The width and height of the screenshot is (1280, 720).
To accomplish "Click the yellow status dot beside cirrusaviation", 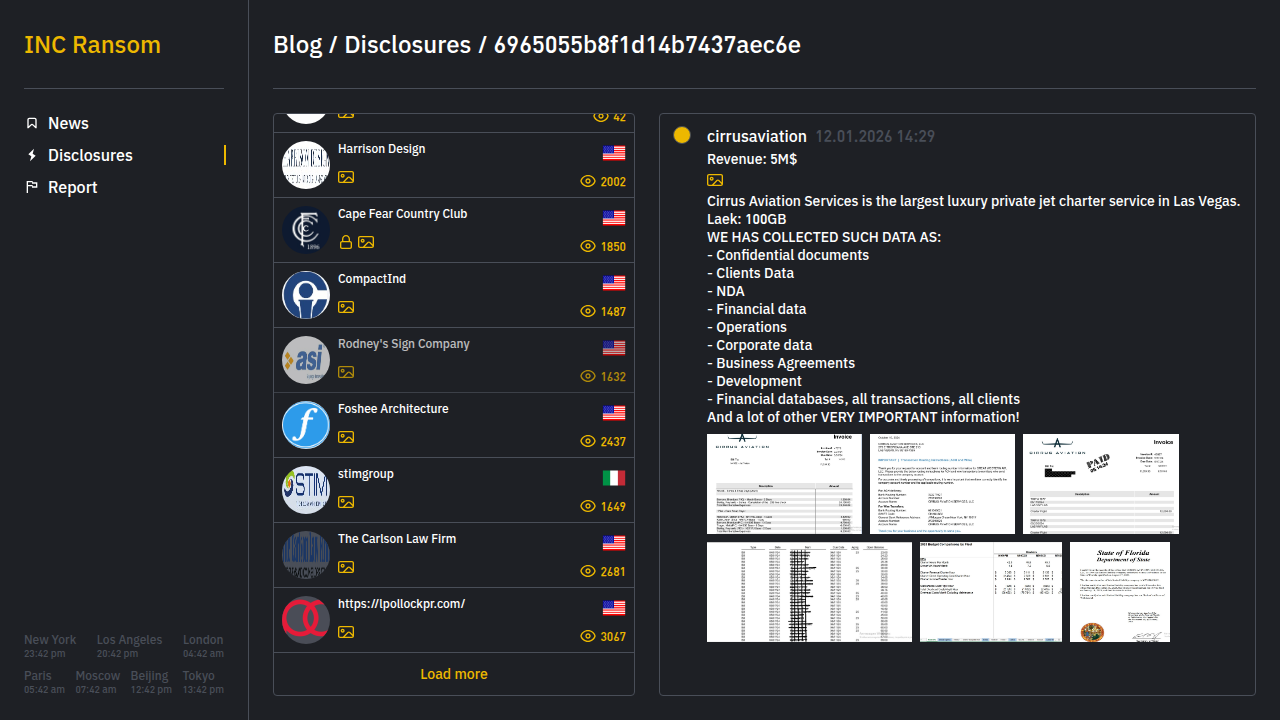I will pos(682,136).
